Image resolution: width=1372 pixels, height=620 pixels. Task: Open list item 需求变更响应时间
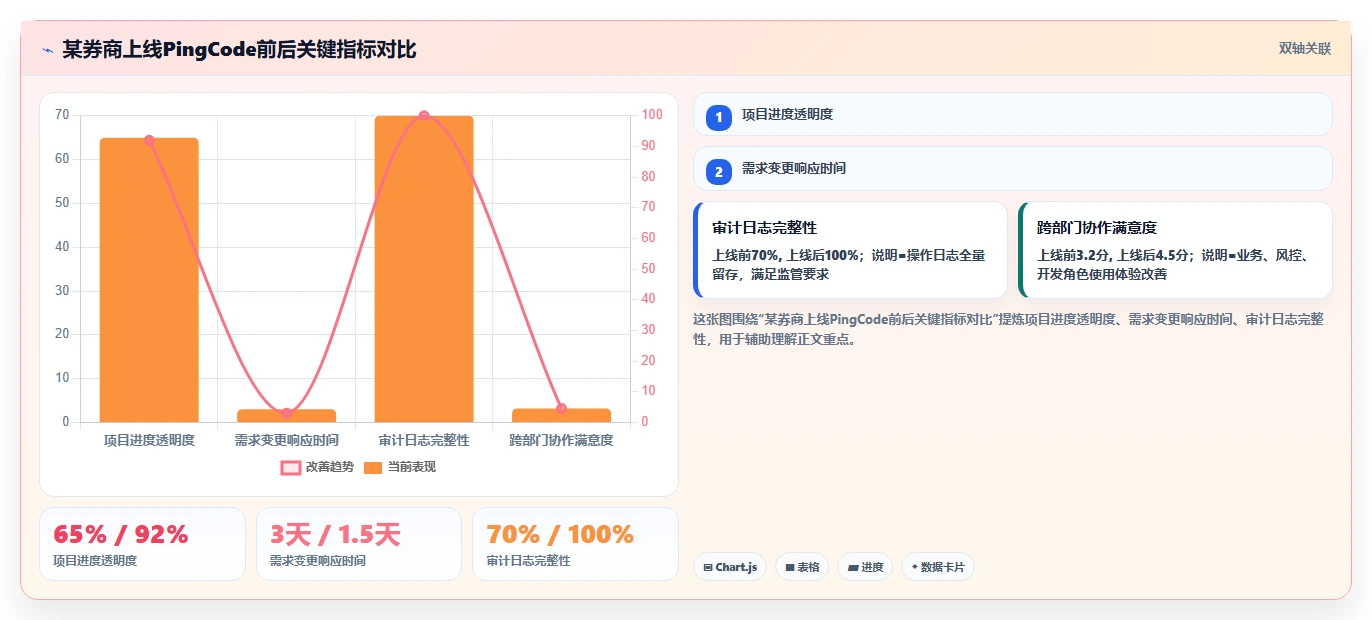[x=1013, y=168]
